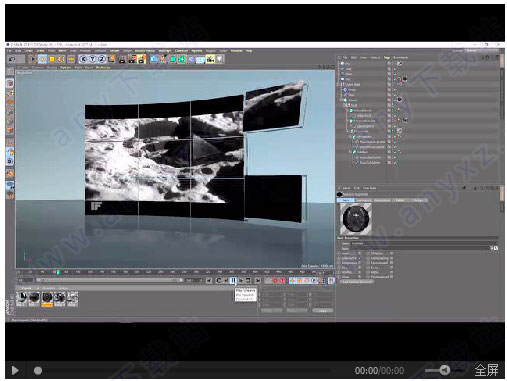This screenshot has height=381, width=507.
Task: Select the last material thumbnail
Action: tap(72, 299)
